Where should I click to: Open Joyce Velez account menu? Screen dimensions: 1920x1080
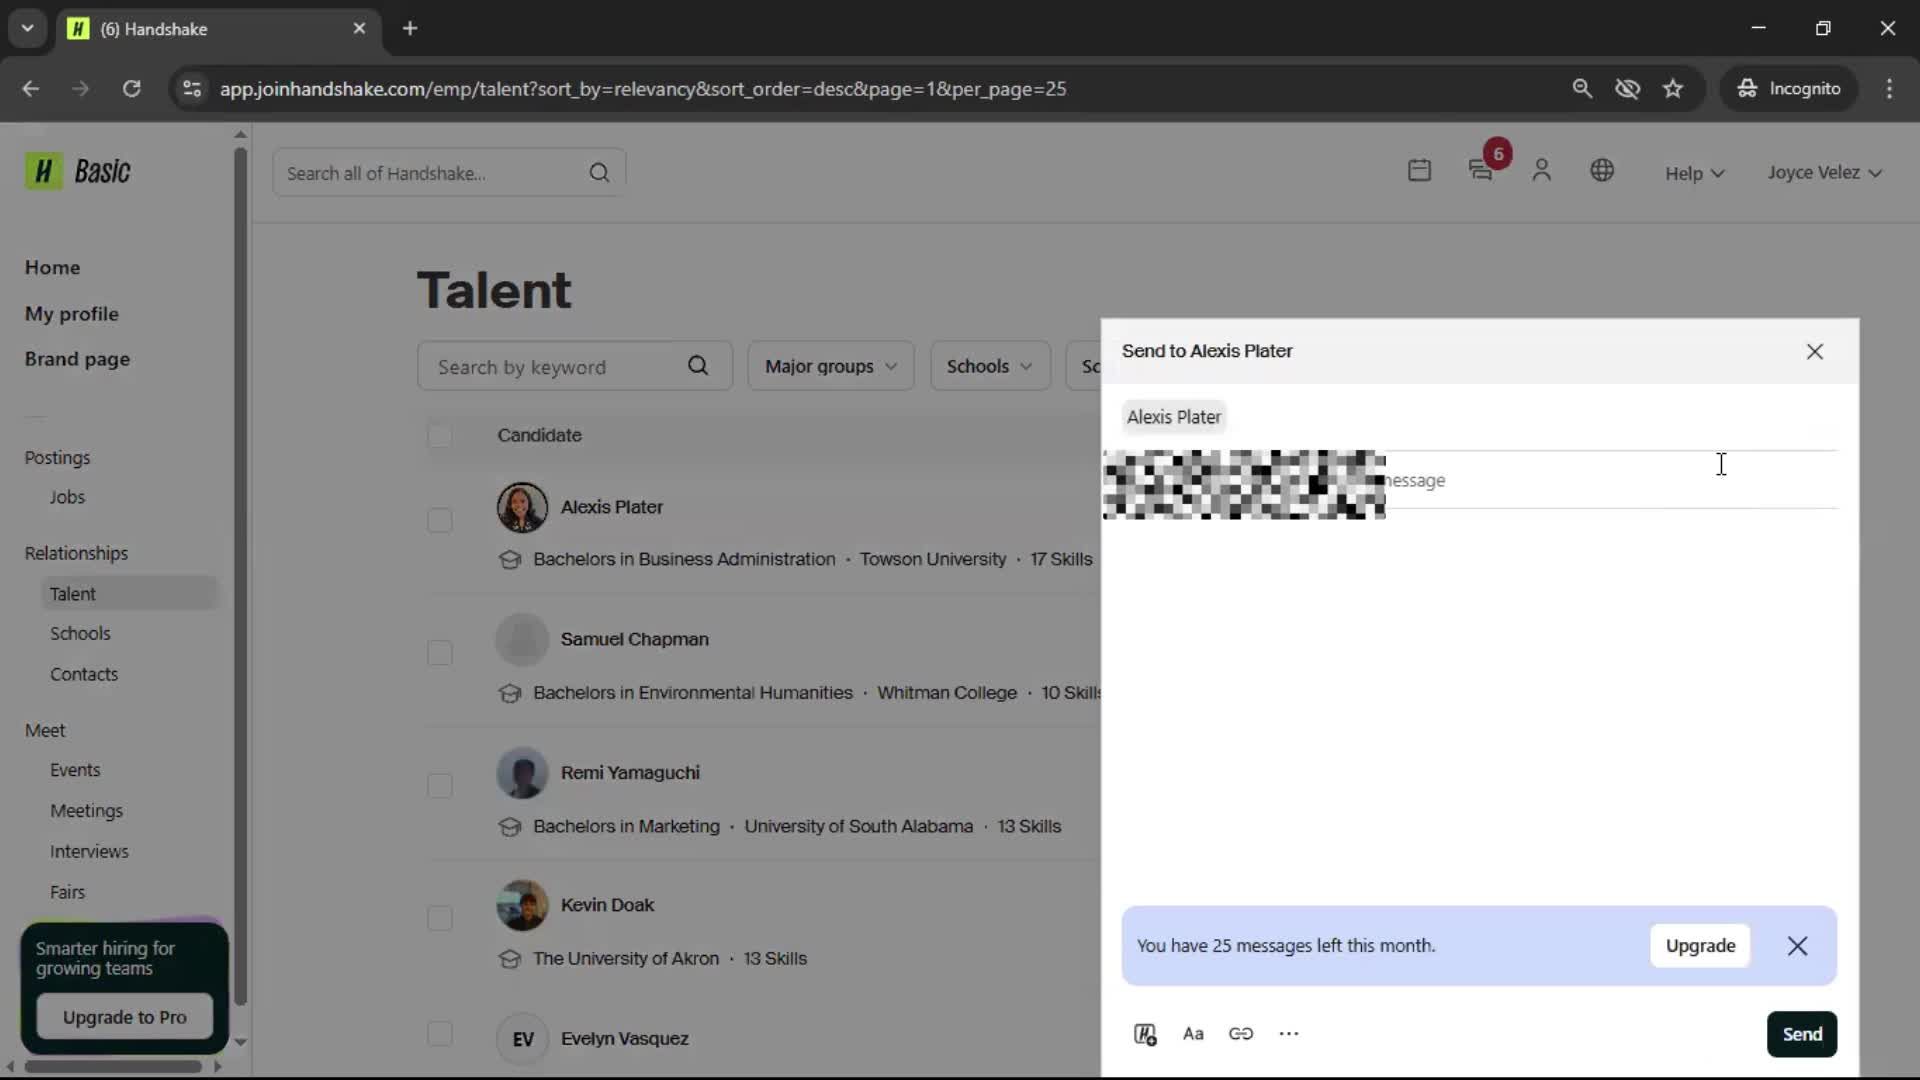click(x=1824, y=172)
